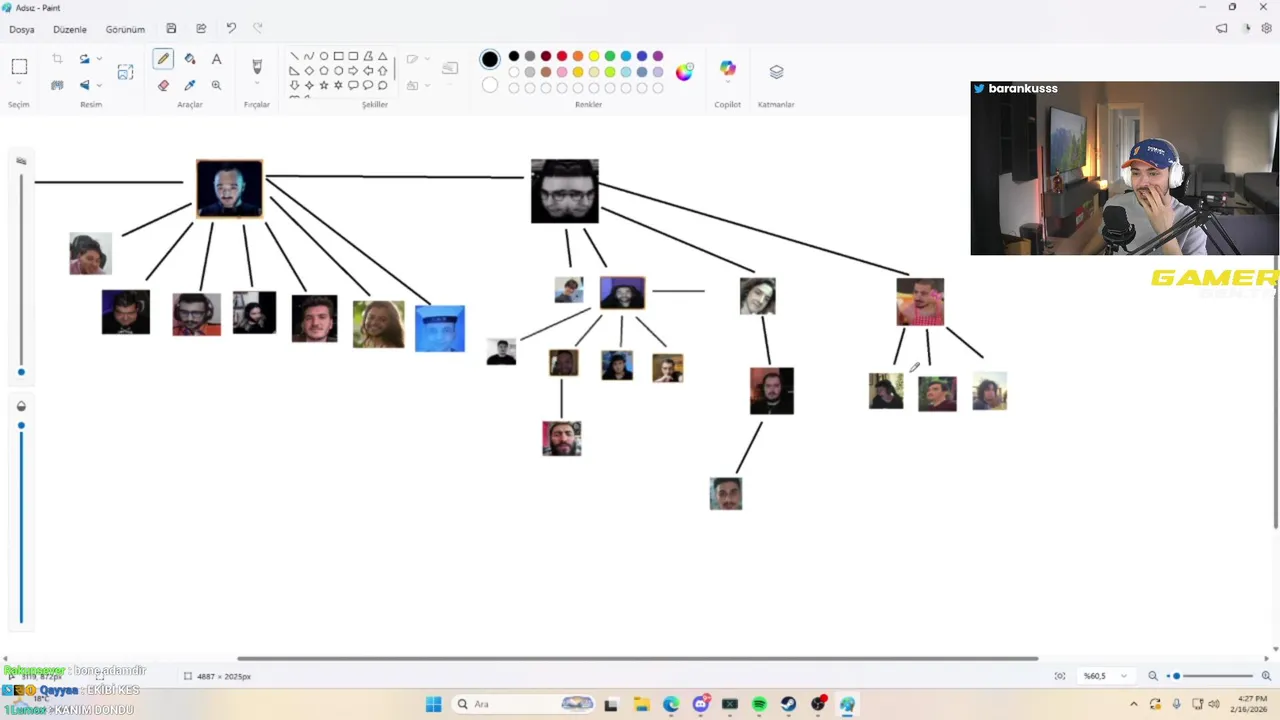Pick the Eraser tool
1280x720 pixels.
tap(163, 85)
